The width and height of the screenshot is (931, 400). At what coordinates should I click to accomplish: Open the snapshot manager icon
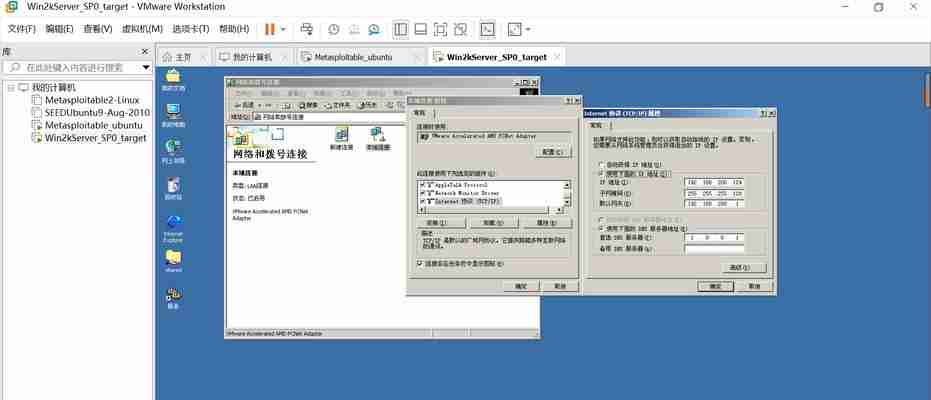pyautogui.click(x=373, y=29)
